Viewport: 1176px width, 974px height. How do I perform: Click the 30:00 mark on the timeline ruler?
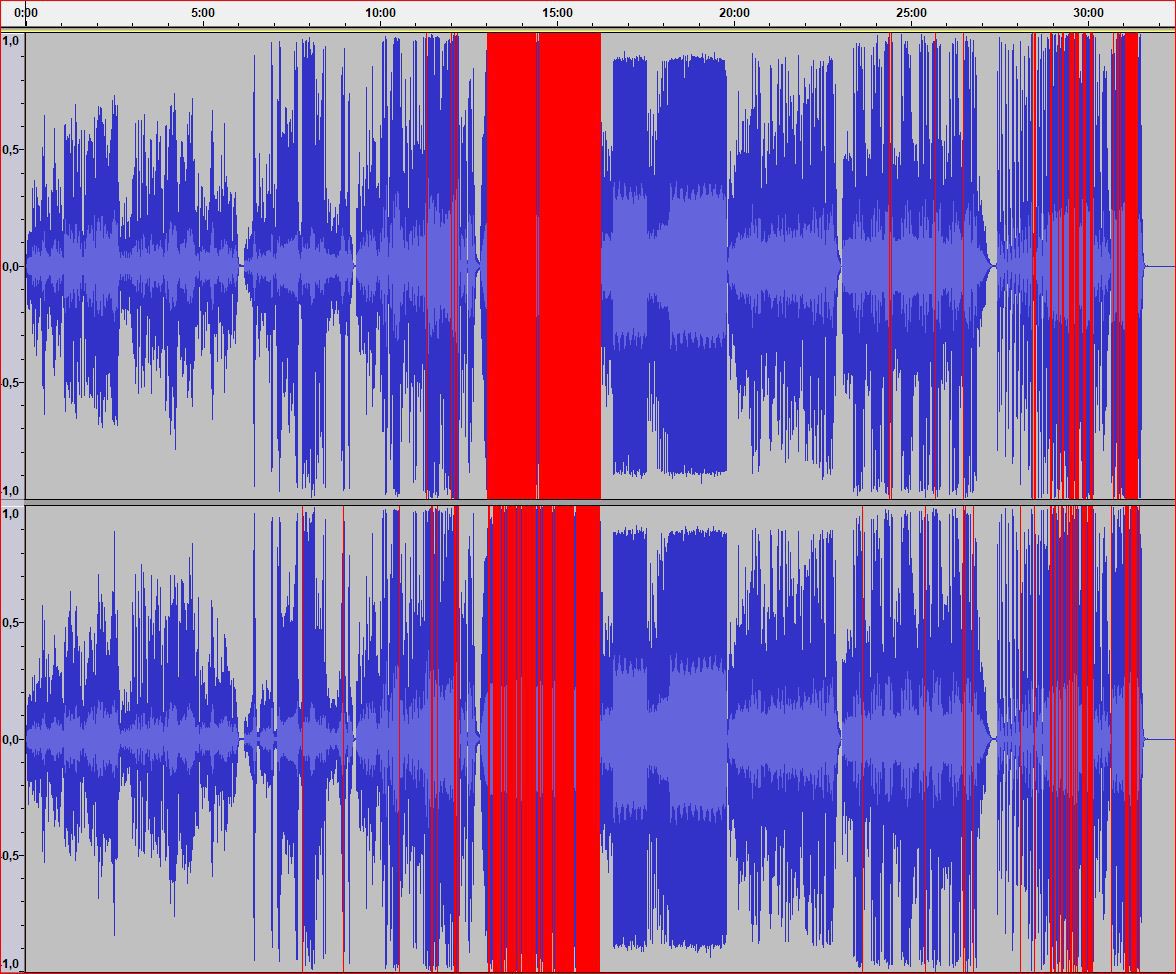[x=1088, y=13]
